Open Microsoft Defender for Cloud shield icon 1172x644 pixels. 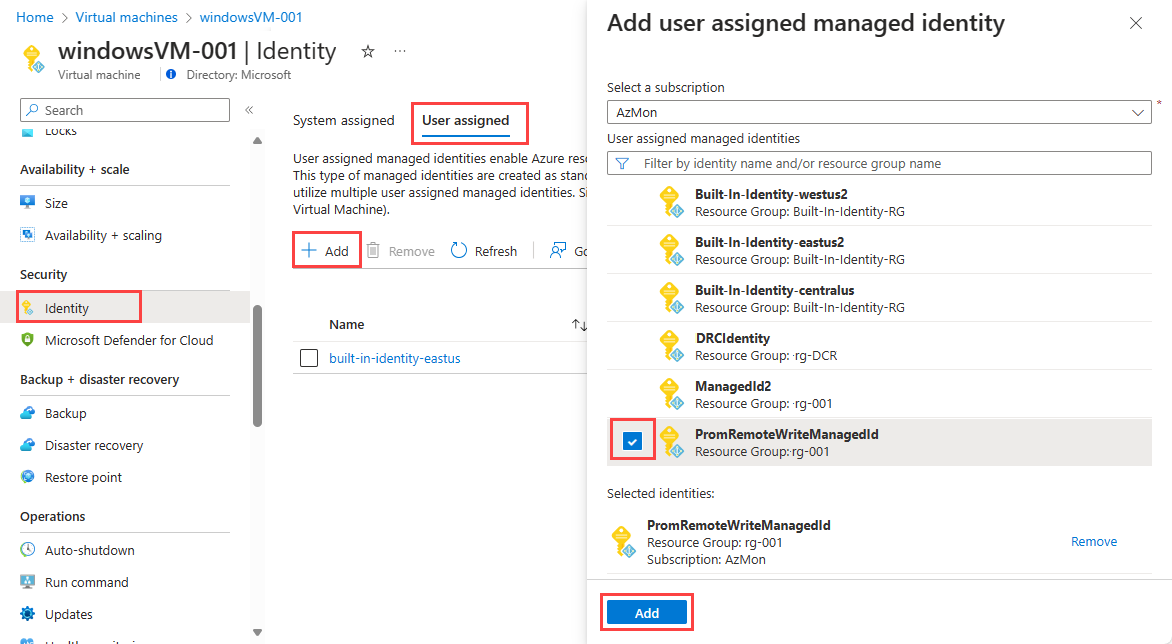click(x=28, y=340)
